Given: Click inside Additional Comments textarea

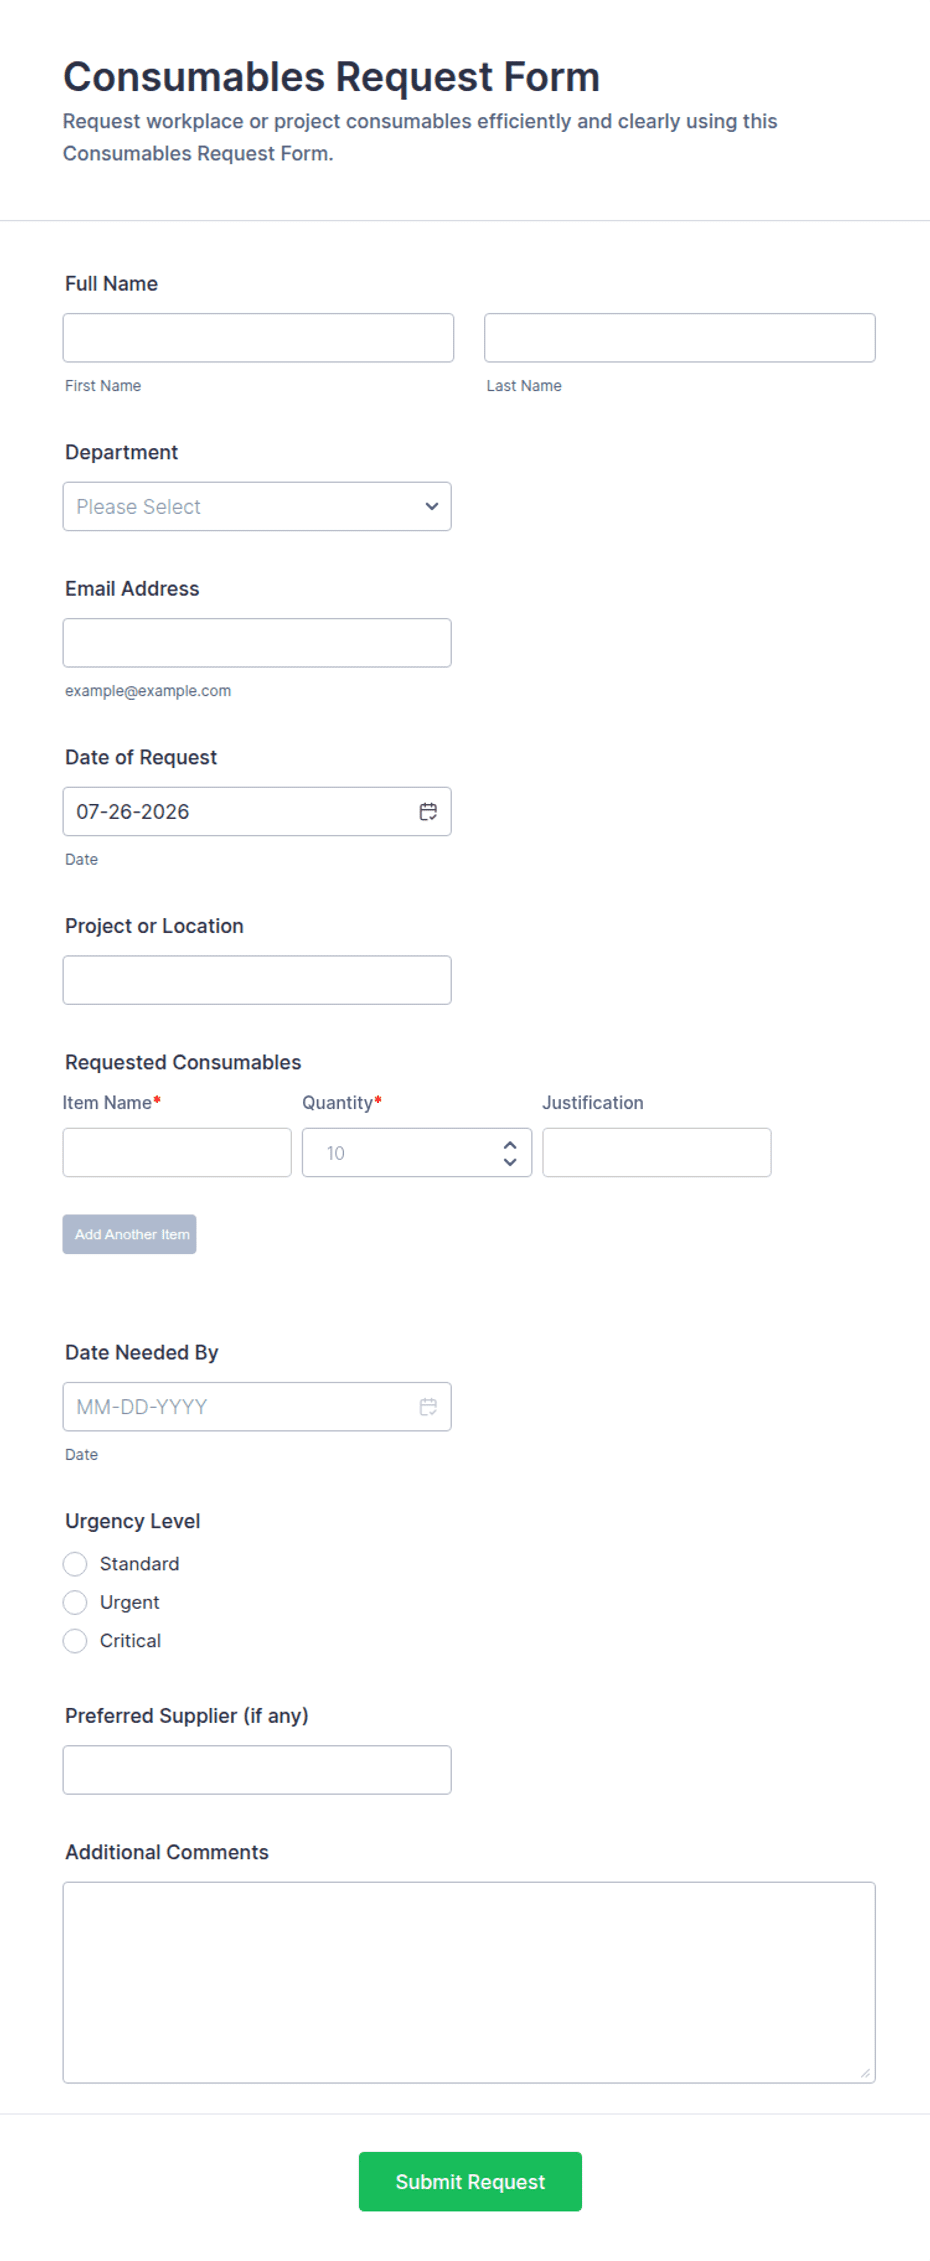Looking at the screenshot, I should 469,1982.
